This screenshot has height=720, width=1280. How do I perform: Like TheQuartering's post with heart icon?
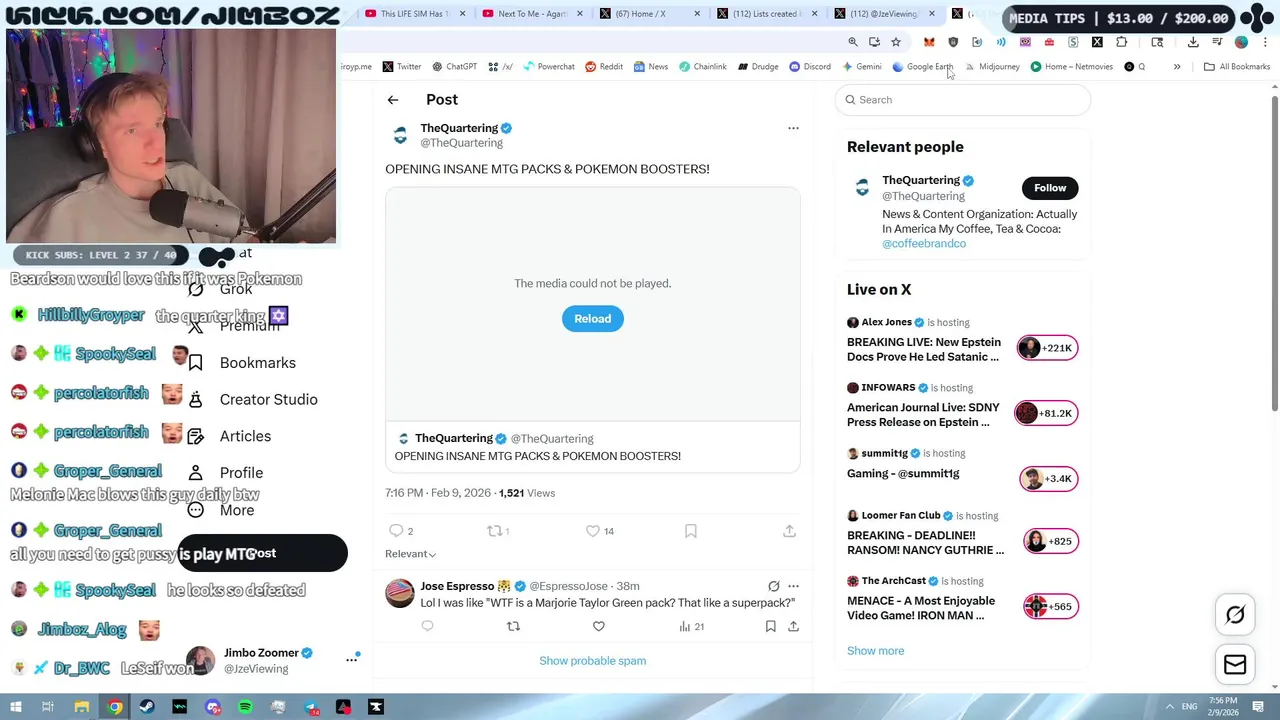592,531
